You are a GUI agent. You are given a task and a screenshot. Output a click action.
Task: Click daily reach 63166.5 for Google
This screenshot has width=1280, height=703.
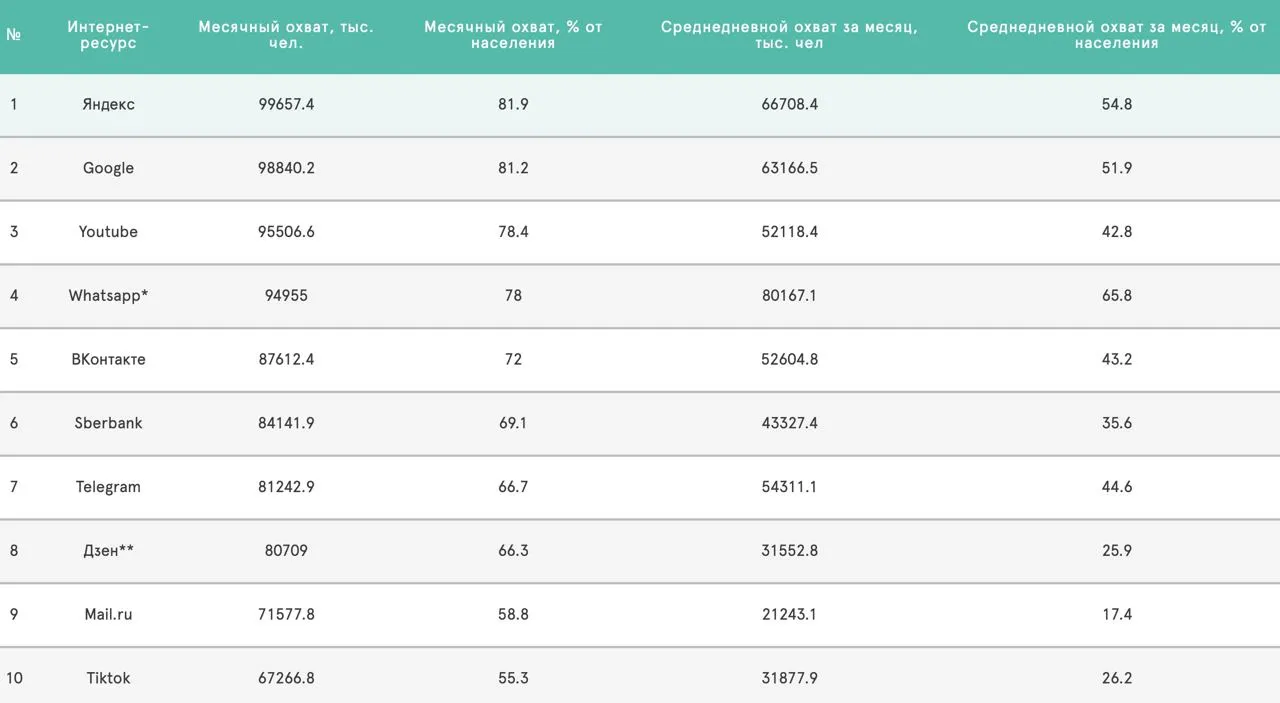[789, 168]
